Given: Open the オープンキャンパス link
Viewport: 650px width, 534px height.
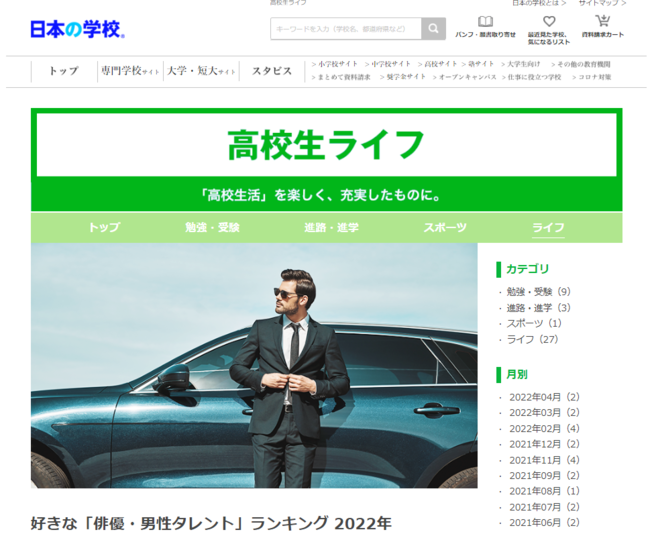Looking at the screenshot, I should pos(467,77).
